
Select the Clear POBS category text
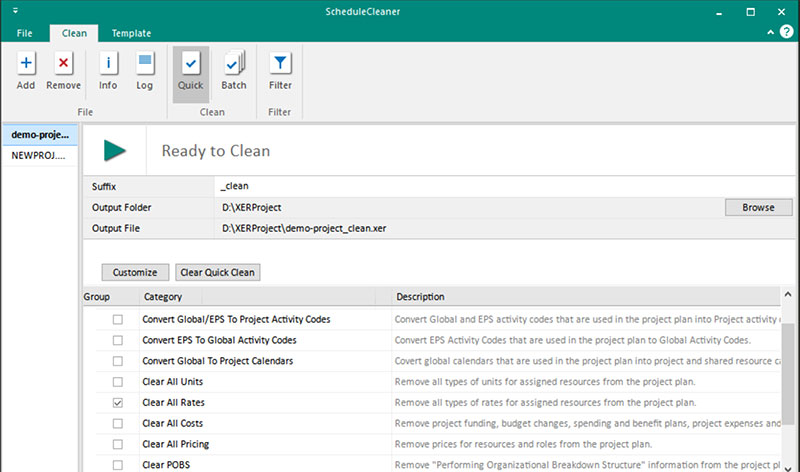166,465
